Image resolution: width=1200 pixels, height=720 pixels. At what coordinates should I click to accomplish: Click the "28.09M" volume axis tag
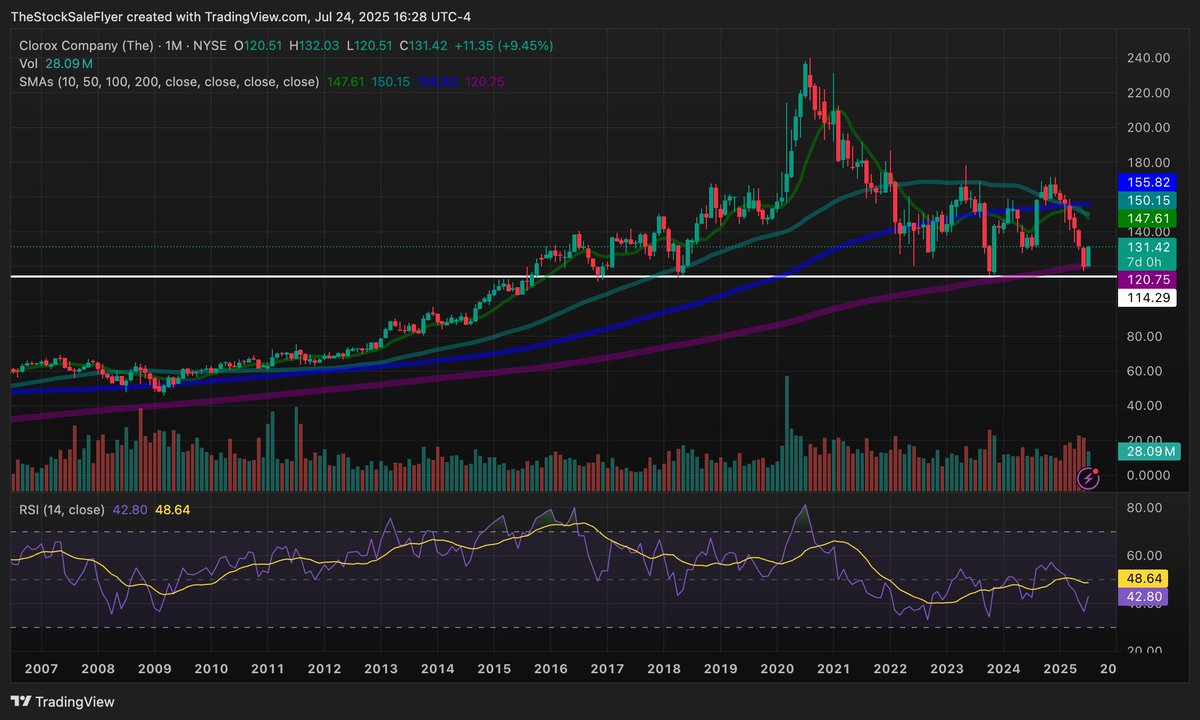pos(1148,452)
